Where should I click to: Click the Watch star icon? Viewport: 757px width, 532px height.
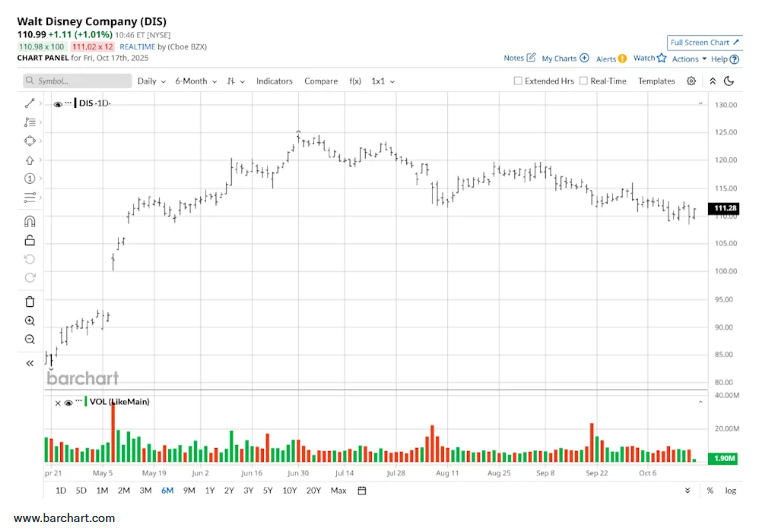pos(661,58)
